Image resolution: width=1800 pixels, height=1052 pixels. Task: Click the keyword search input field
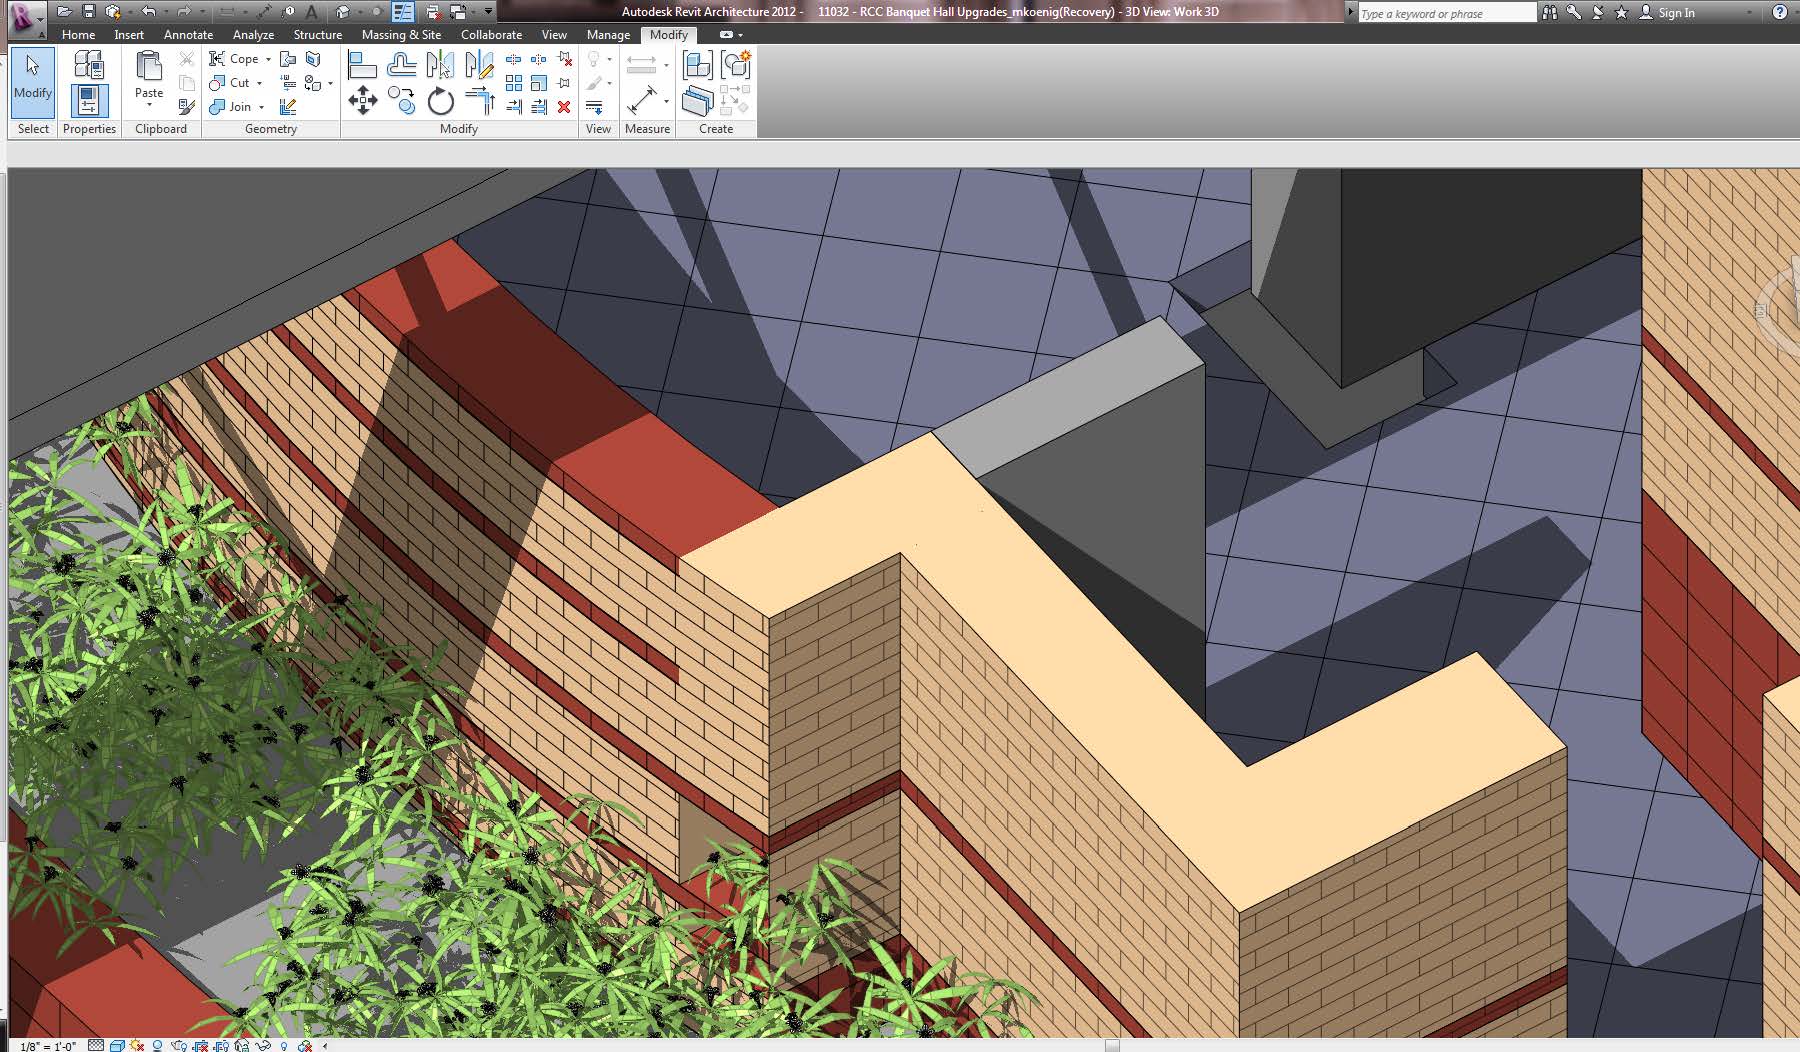point(1445,13)
